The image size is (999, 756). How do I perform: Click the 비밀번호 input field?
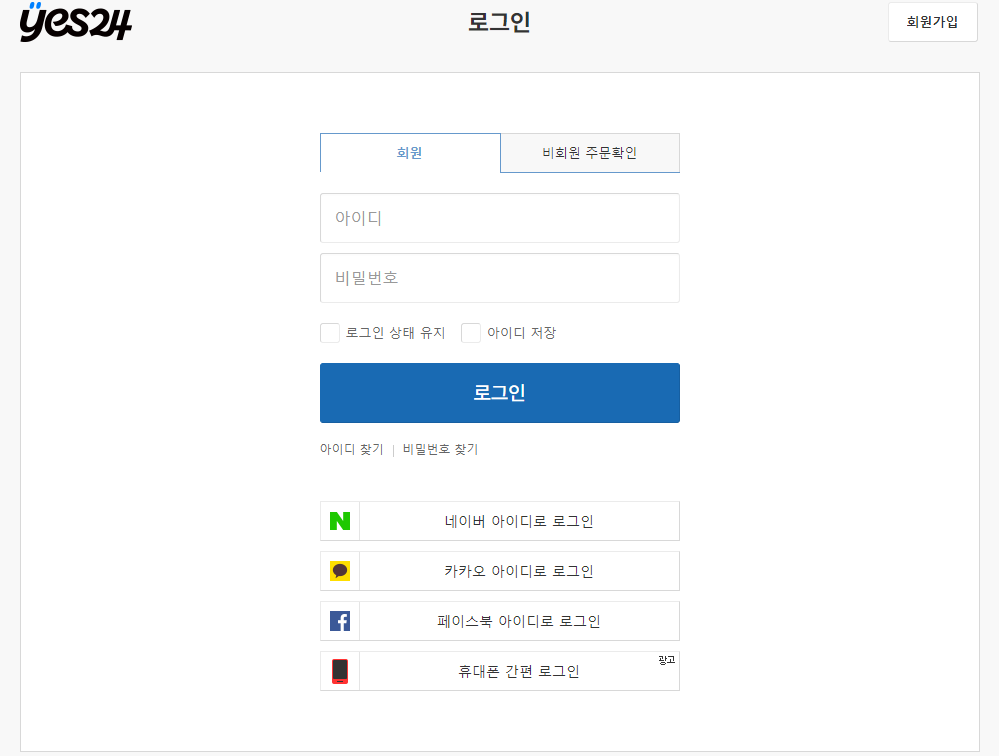point(499,278)
